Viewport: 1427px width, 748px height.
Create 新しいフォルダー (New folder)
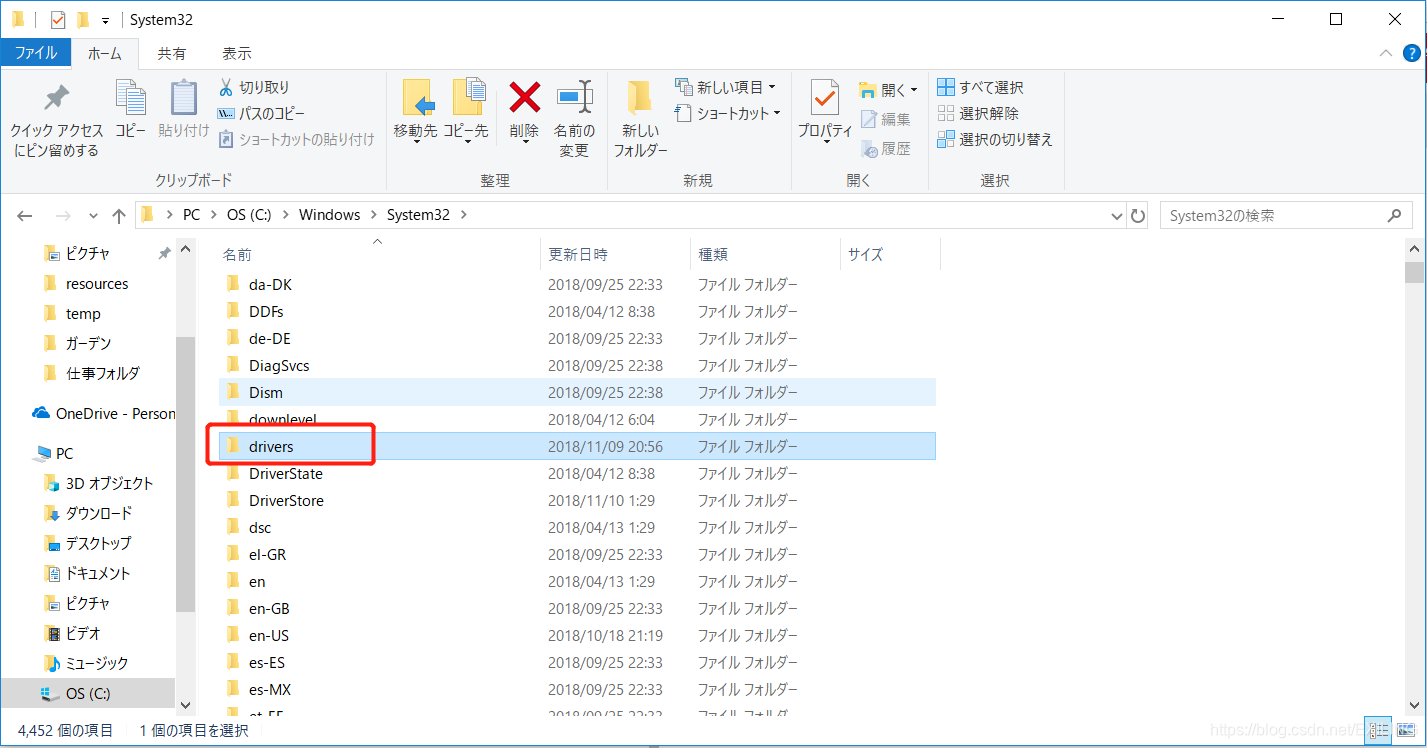pos(640,120)
